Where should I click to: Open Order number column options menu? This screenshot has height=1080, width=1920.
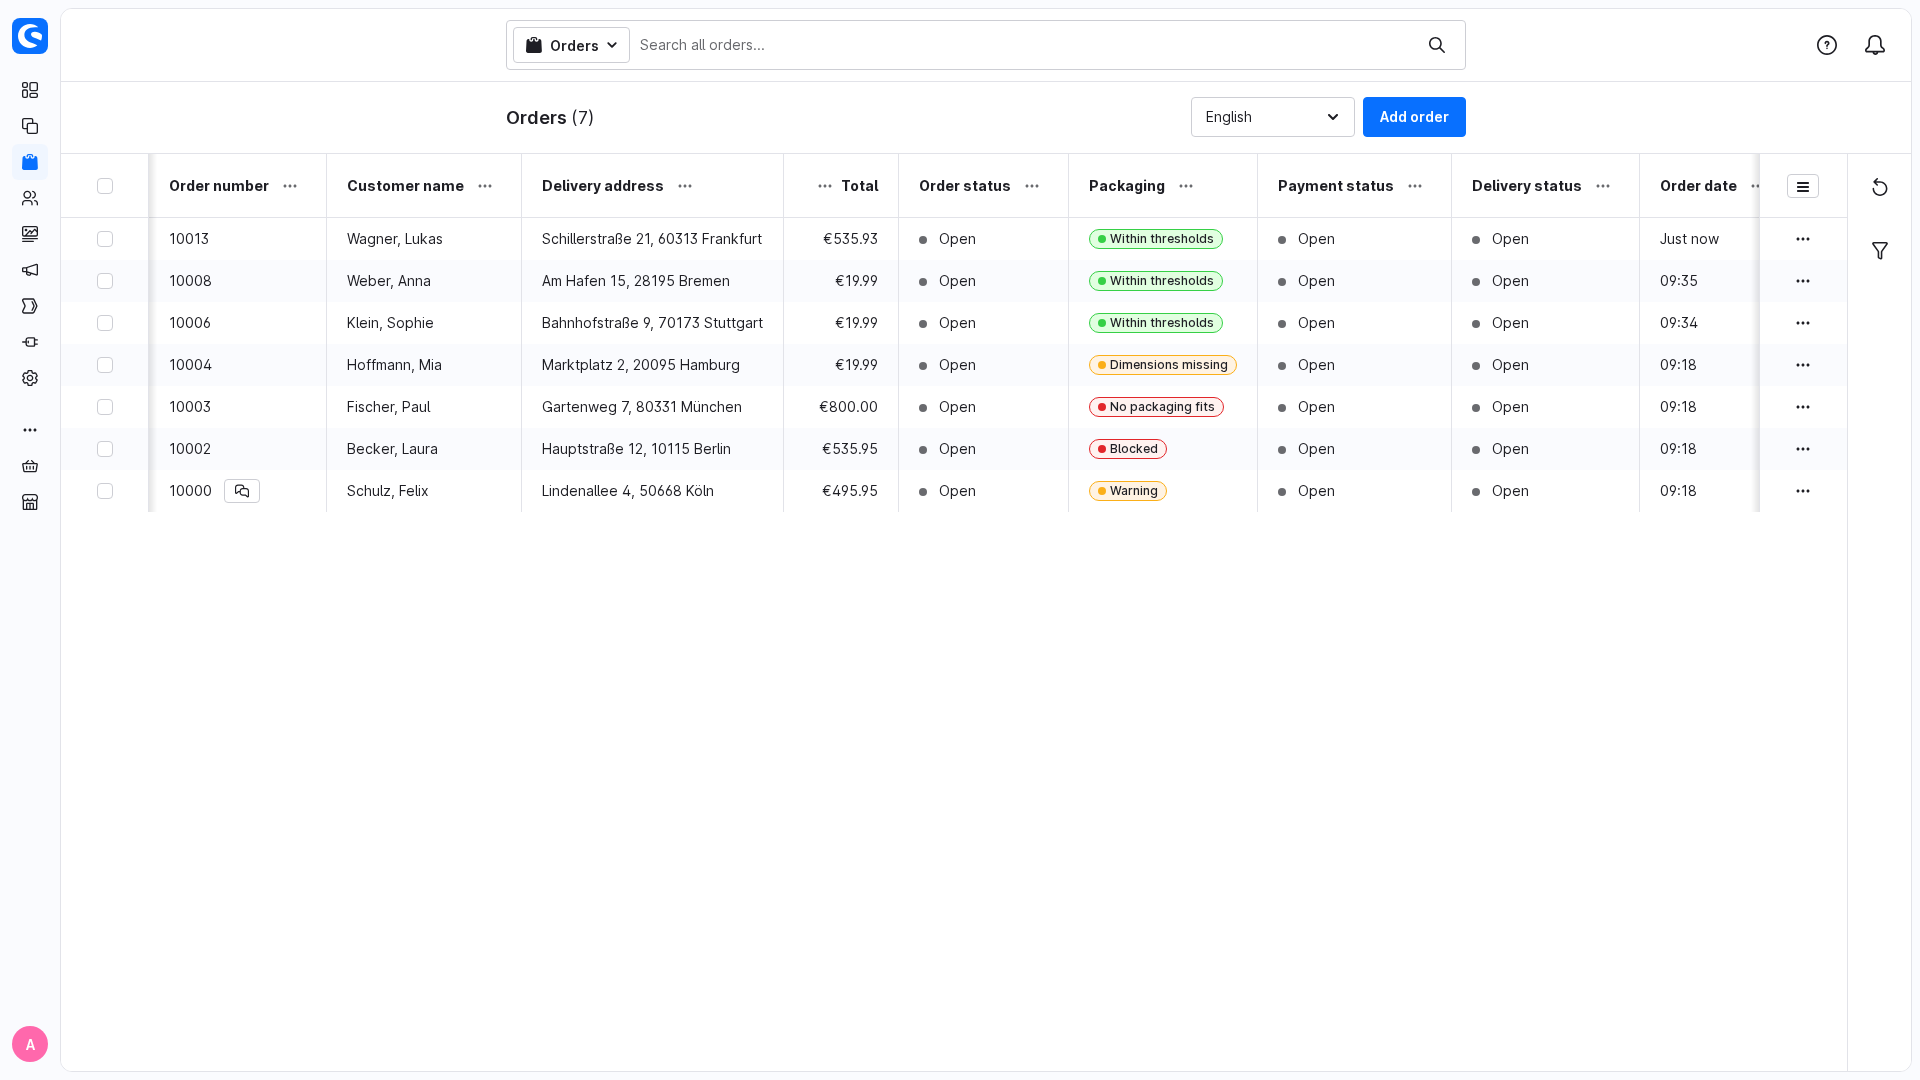[290, 186]
